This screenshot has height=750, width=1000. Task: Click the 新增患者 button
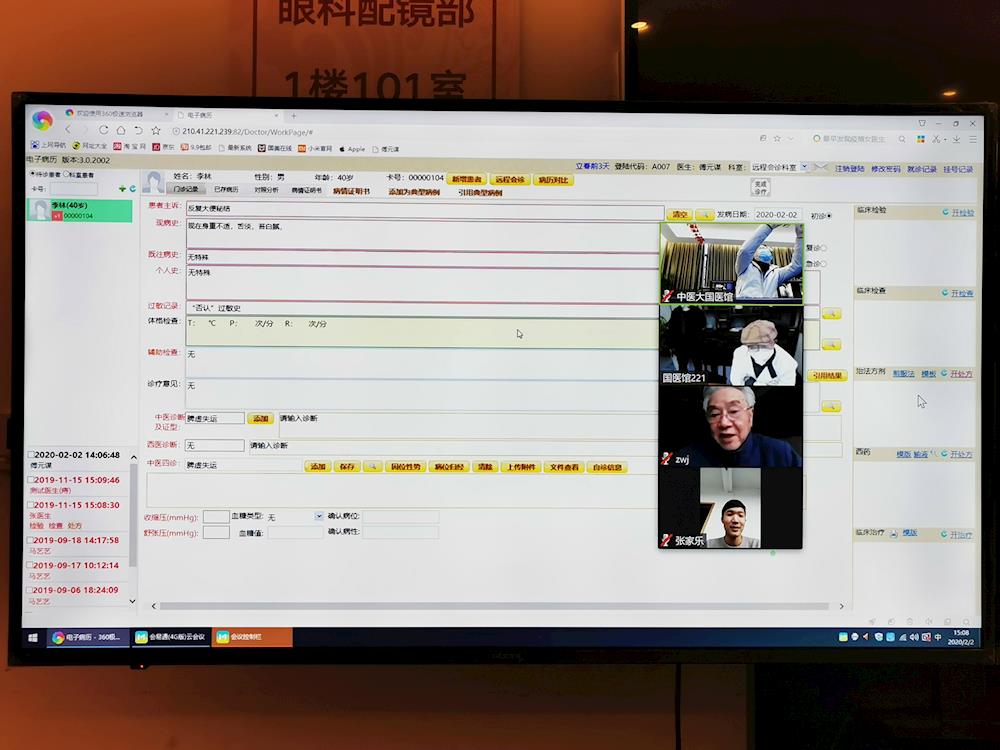point(466,180)
